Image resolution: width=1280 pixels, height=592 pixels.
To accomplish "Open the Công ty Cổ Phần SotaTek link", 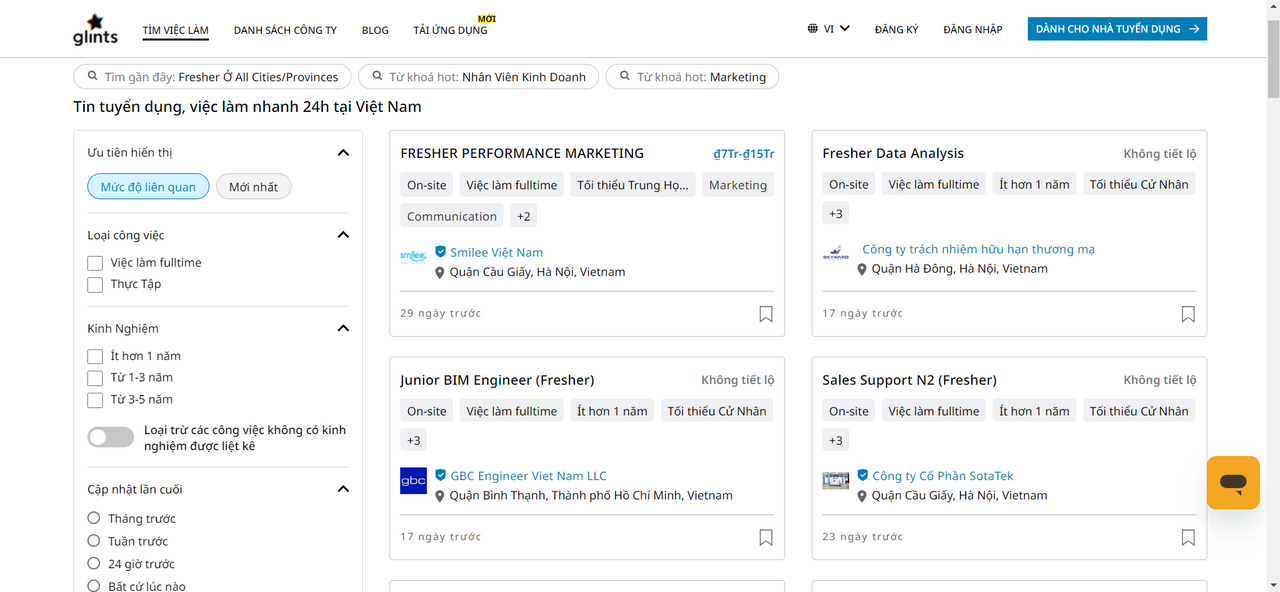I will (942, 476).
